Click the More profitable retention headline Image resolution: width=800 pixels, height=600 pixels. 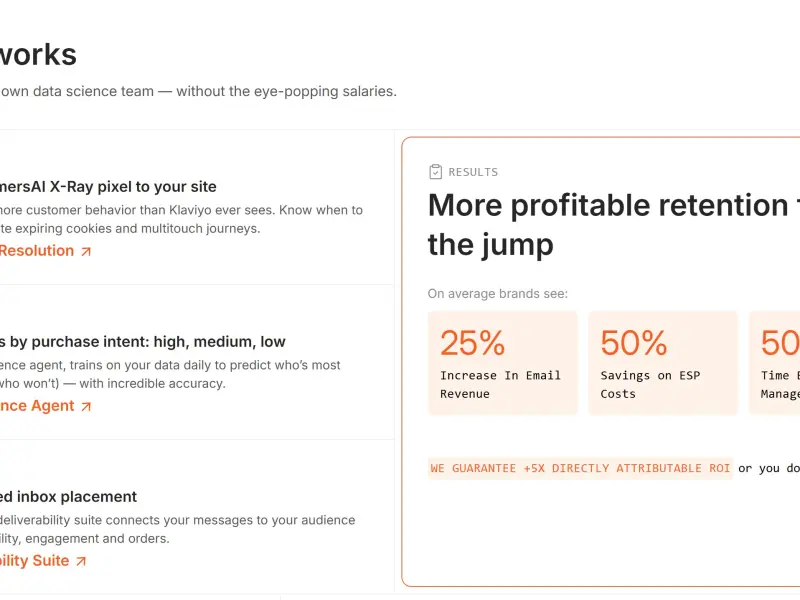coord(614,225)
